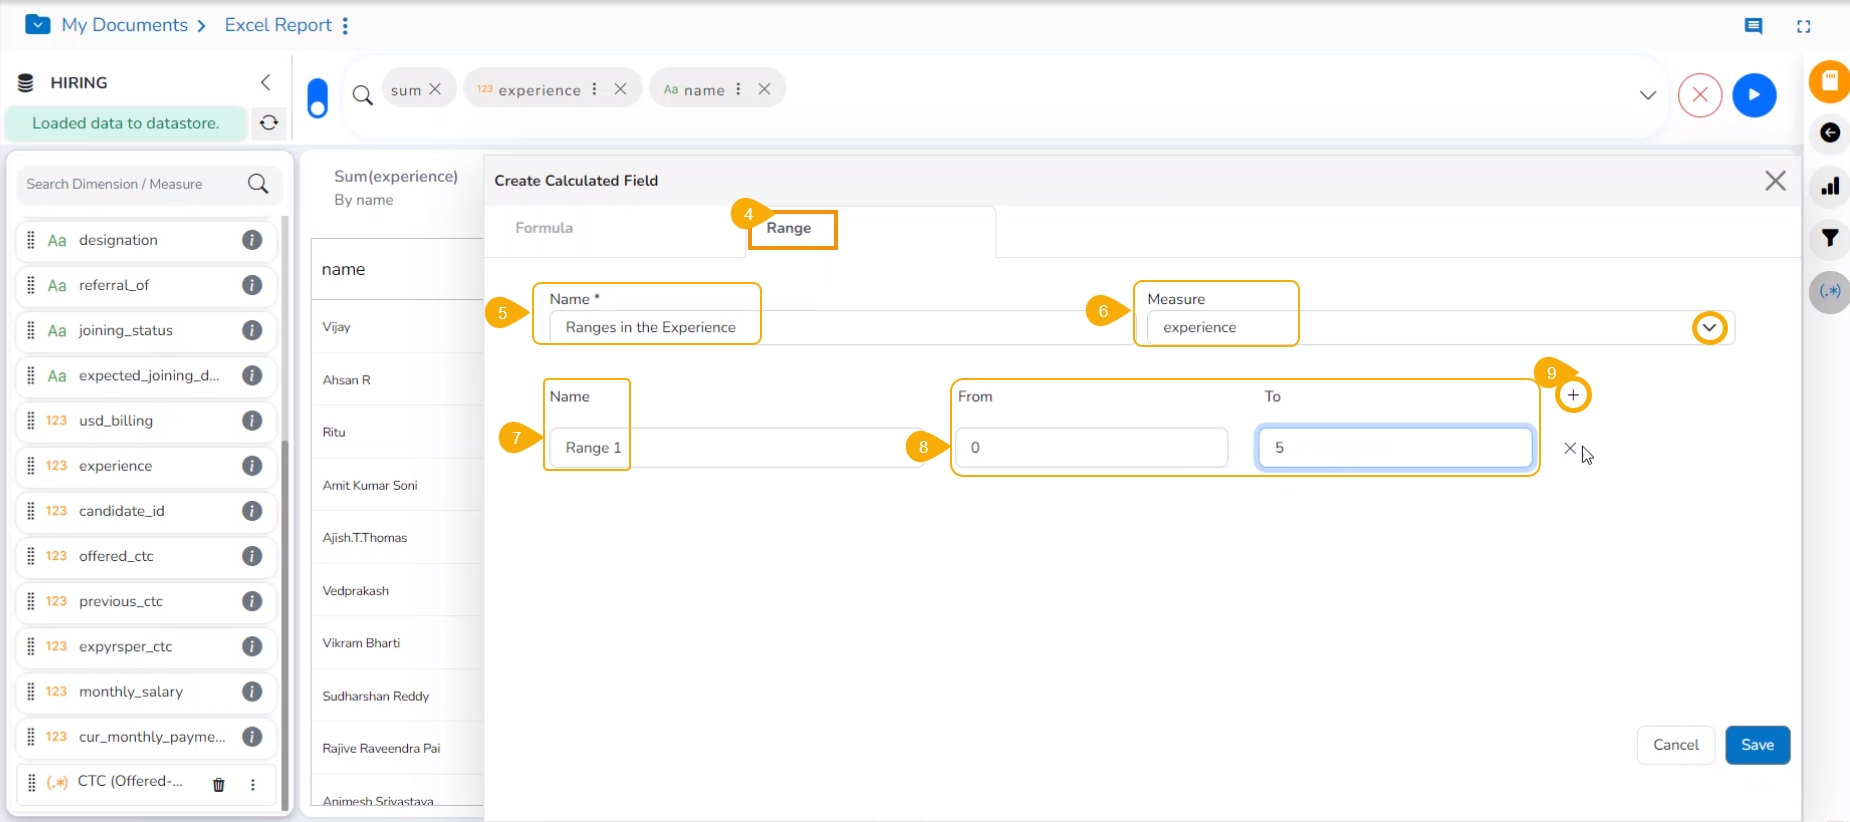Open the chart type bar graph icon
Image resolution: width=1850 pixels, height=822 pixels.
[1829, 186]
